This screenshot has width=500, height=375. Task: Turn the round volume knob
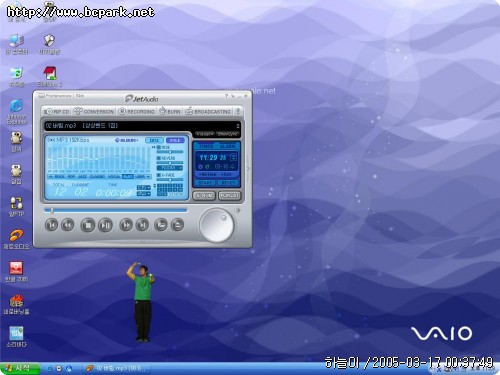coord(217,225)
